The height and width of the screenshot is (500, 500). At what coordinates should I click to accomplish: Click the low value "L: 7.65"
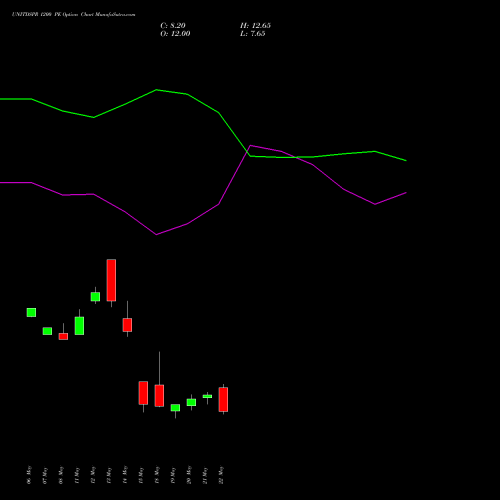(253, 34)
